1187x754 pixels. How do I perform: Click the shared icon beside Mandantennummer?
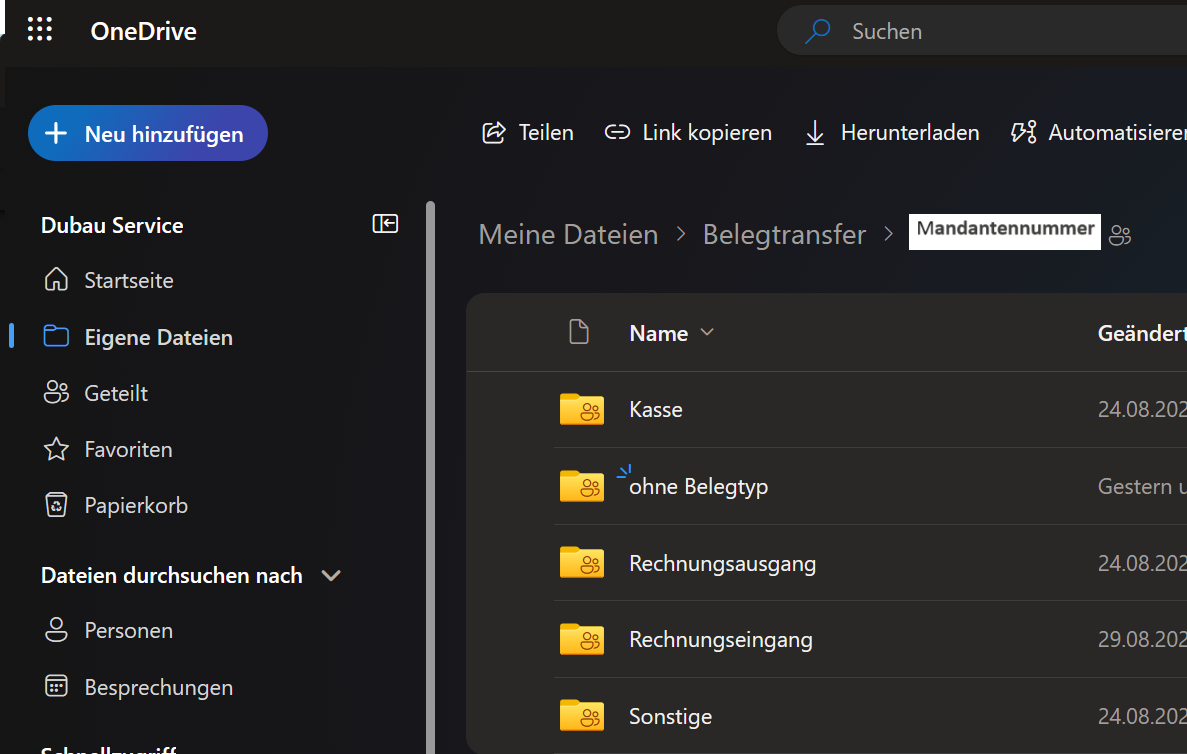pyautogui.click(x=1120, y=236)
